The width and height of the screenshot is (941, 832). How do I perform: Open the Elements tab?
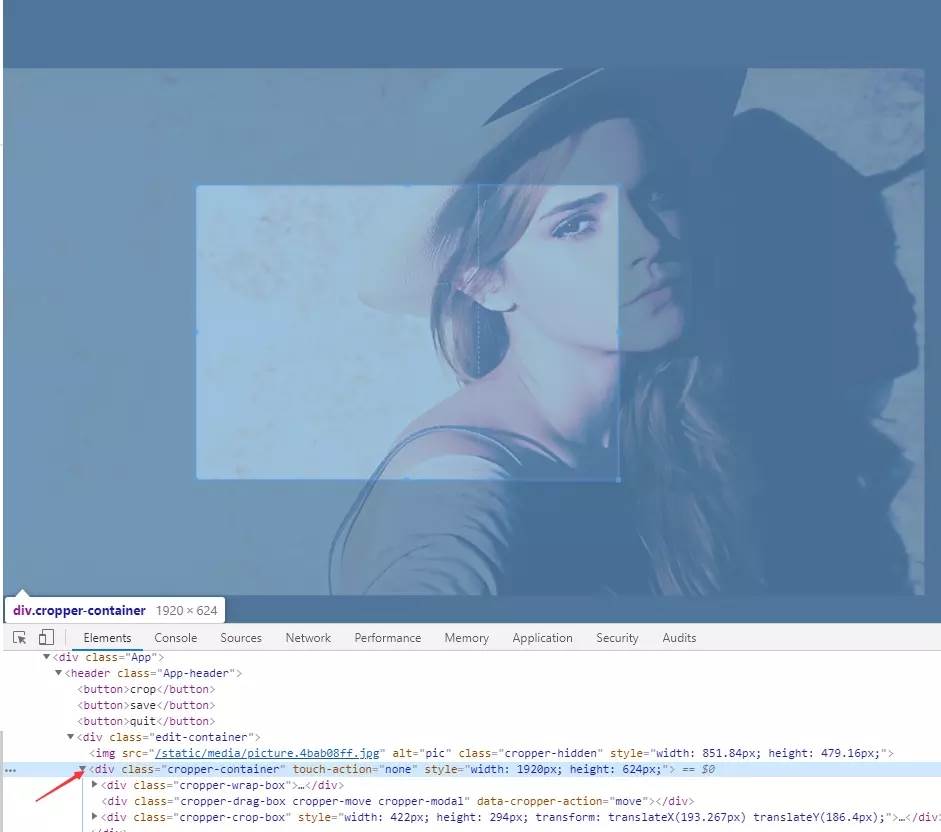click(x=107, y=638)
